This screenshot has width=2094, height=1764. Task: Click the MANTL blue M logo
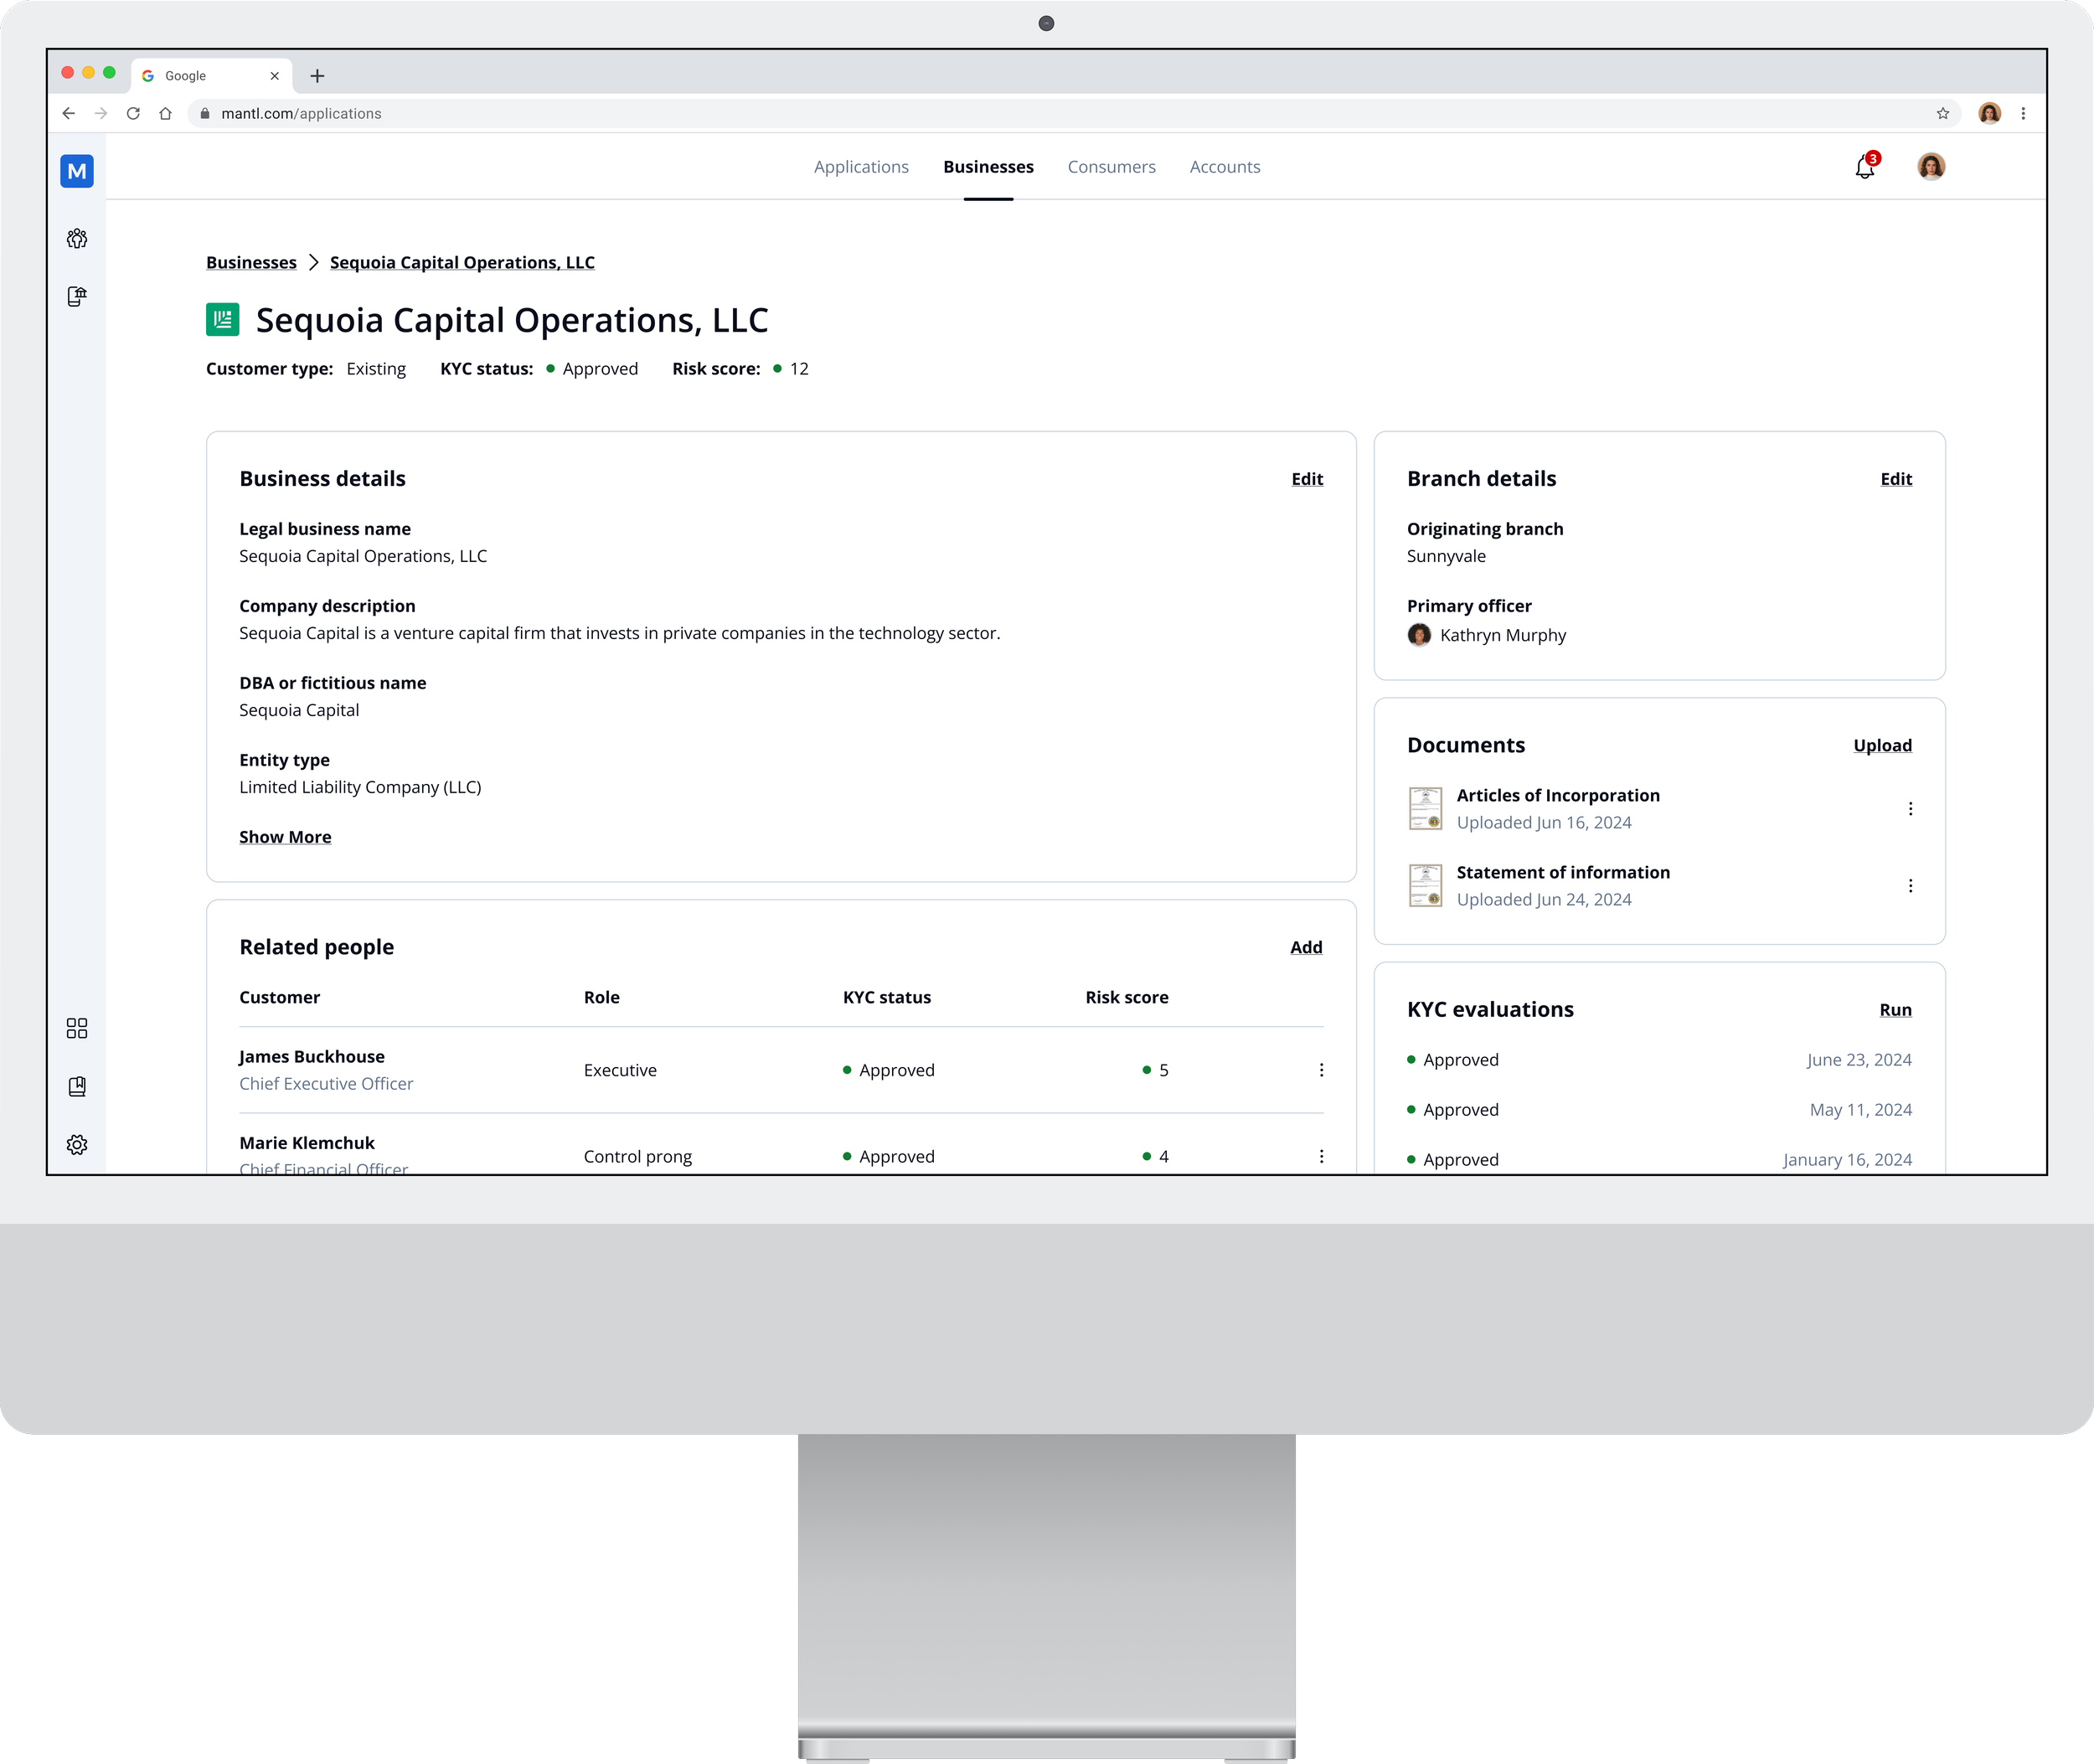(x=77, y=171)
